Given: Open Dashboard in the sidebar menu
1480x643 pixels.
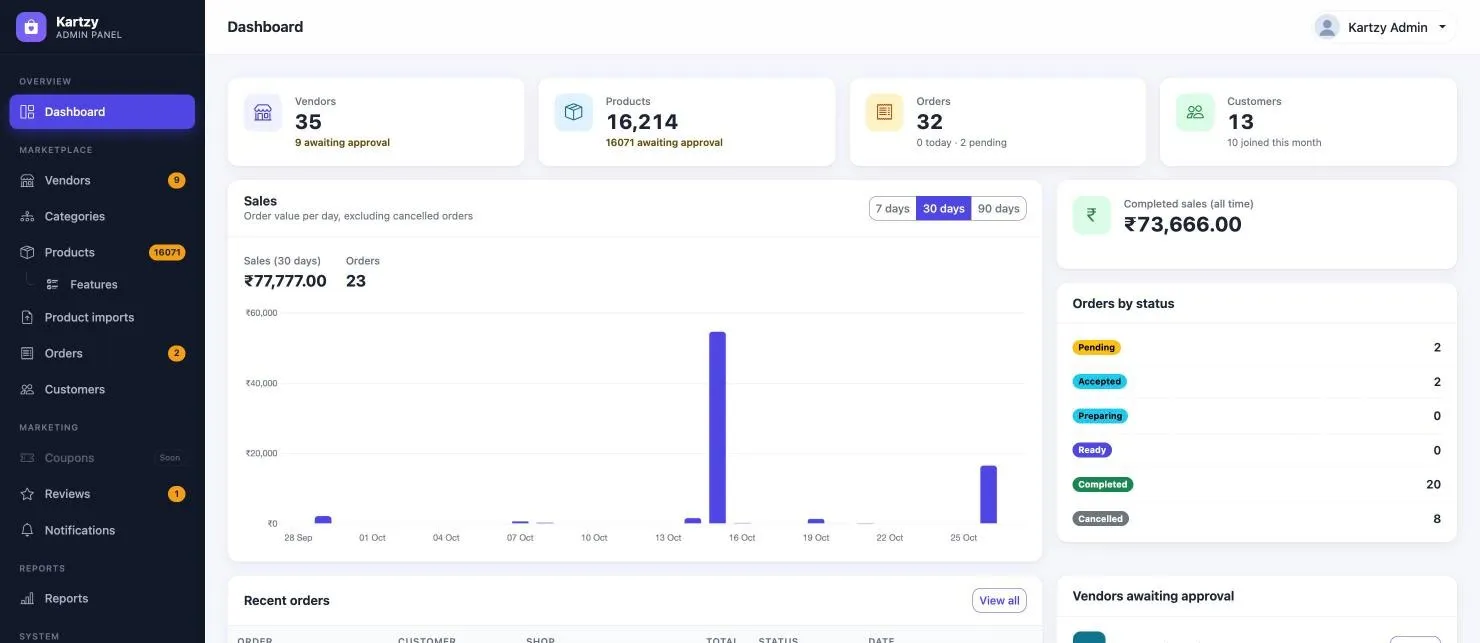Looking at the screenshot, I should point(102,112).
